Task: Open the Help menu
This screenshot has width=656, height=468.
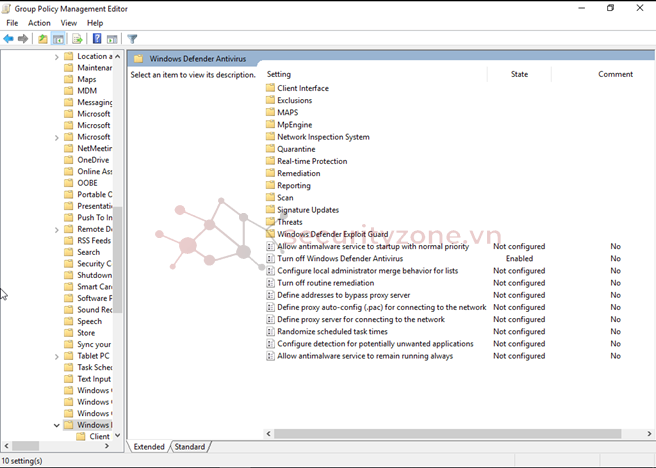Action: [x=95, y=23]
